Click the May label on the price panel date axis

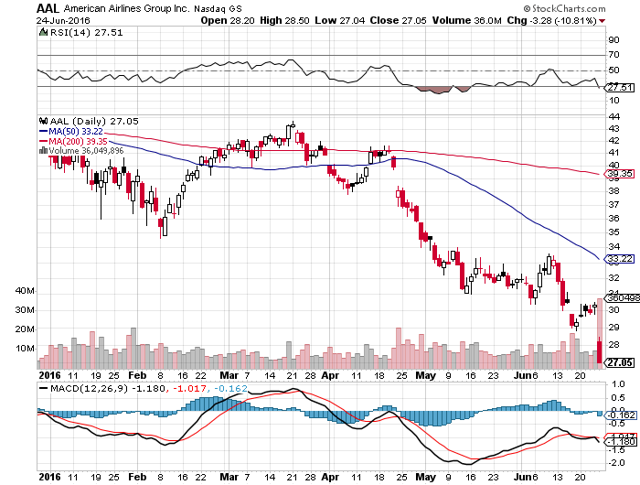tap(425, 376)
